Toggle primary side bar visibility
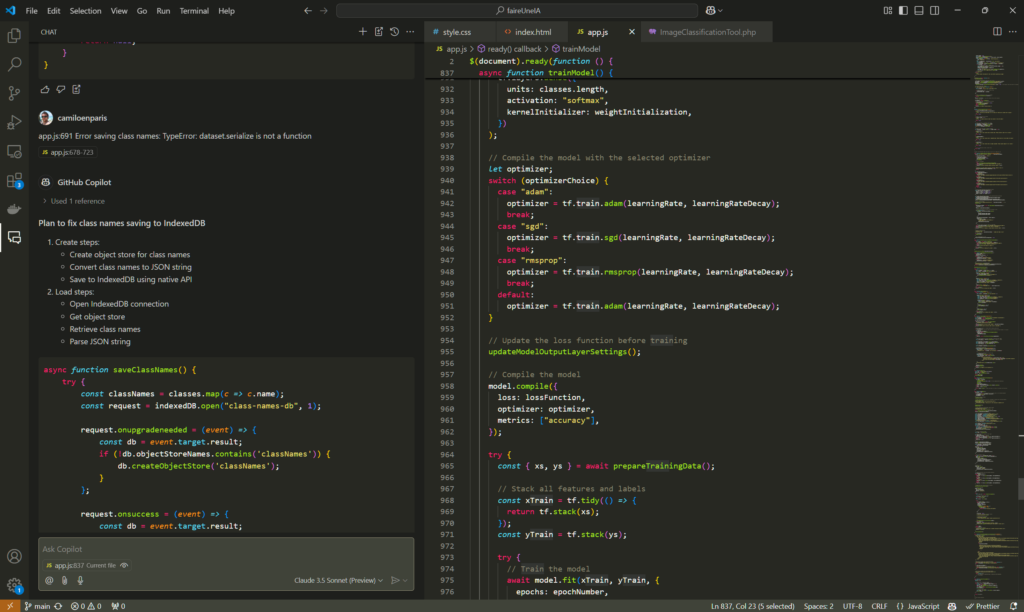The image size is (1024, 612). (903, 10)
